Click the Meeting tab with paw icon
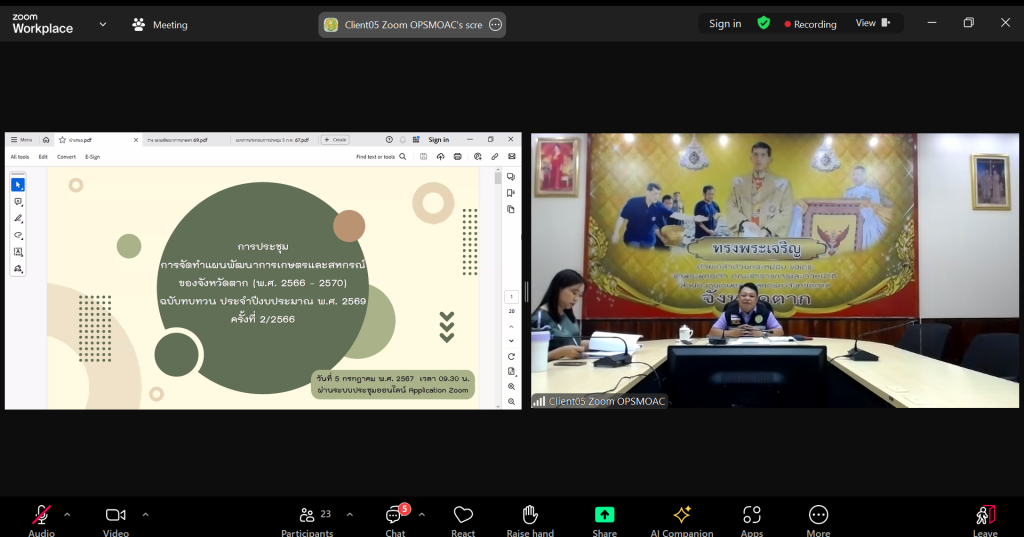 pos(160,25)
